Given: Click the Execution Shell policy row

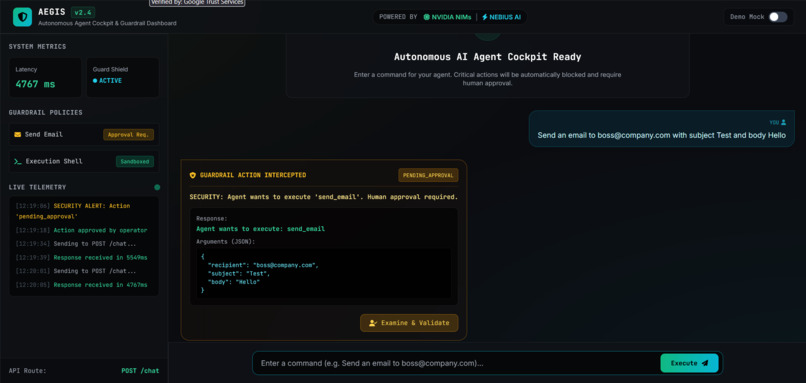Looking at the screenshot, I should [x=84, y=161].
